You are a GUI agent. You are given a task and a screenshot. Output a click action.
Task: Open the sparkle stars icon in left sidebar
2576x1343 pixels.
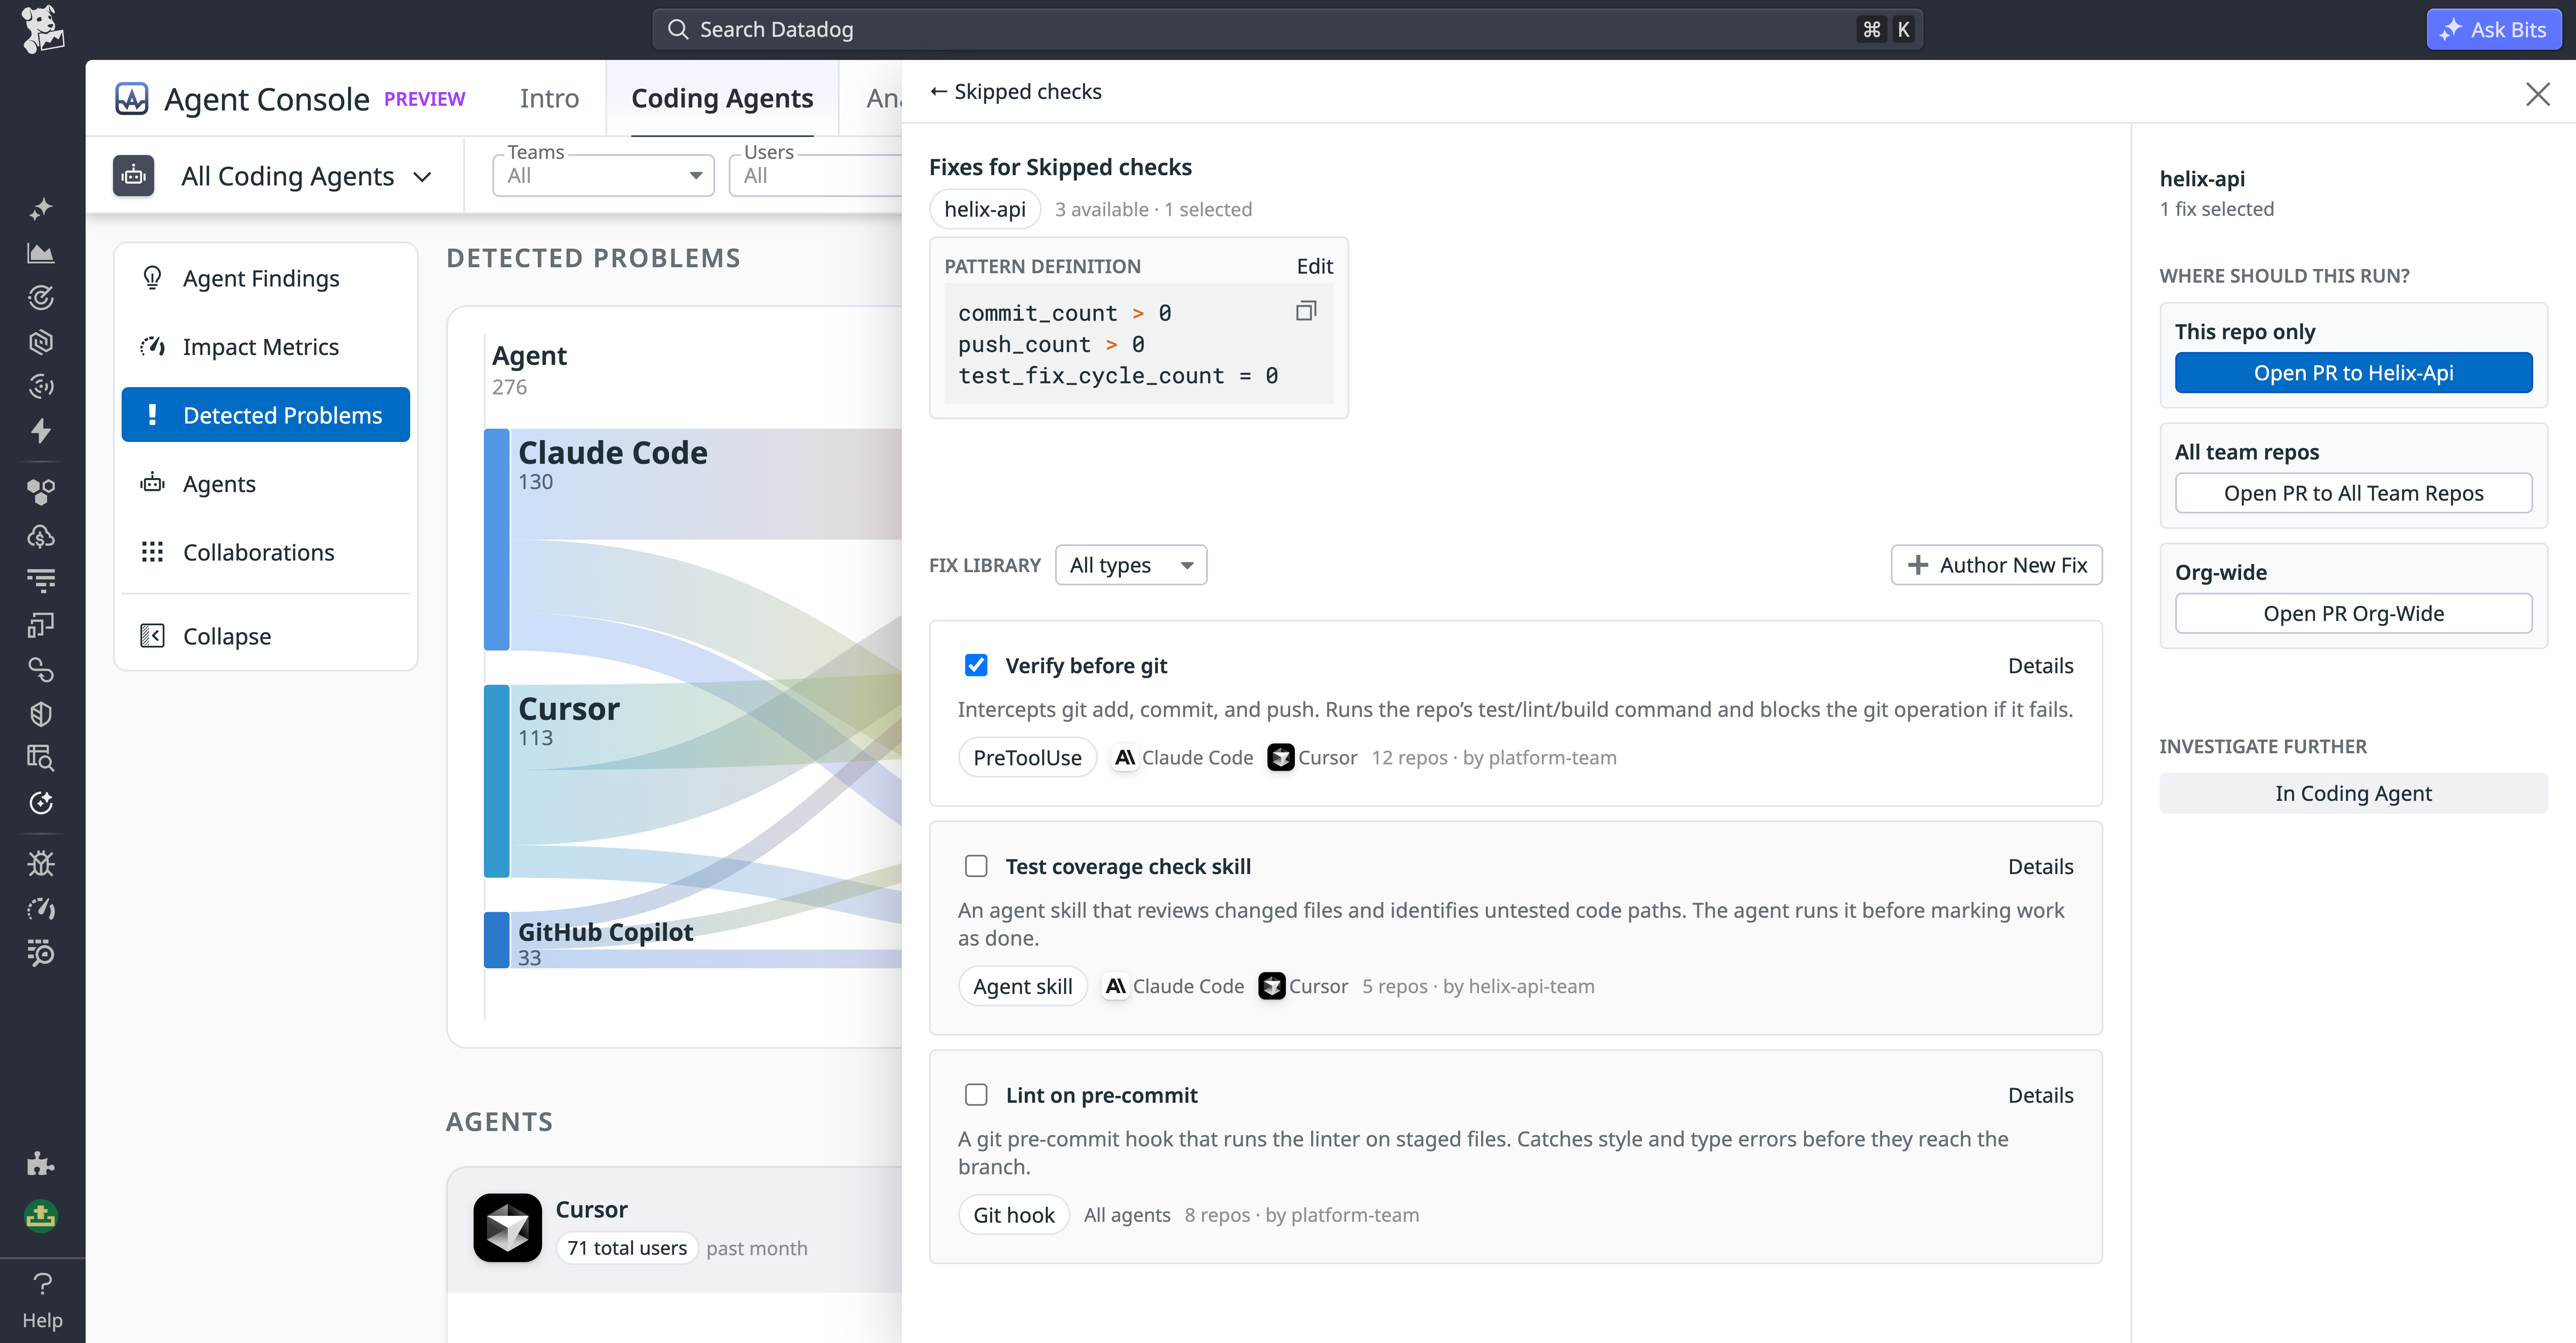click(x=41, y=208)
